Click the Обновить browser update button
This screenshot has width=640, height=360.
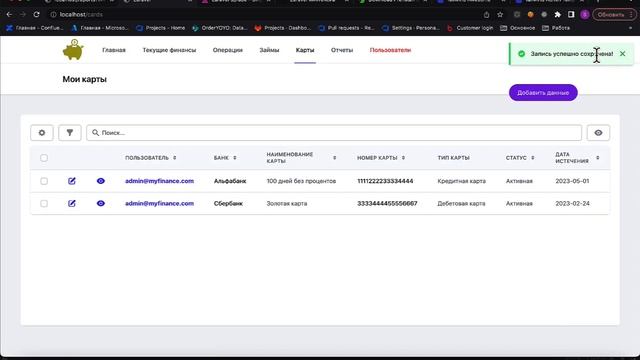614,15
